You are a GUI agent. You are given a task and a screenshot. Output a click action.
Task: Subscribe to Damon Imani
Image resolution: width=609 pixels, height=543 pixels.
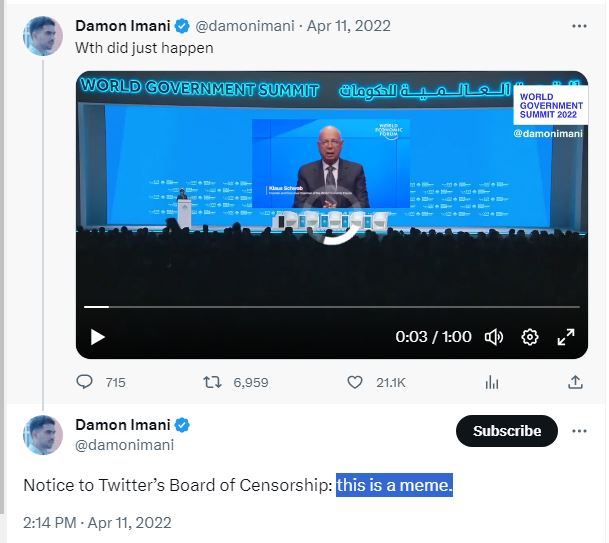click(506, 431)
